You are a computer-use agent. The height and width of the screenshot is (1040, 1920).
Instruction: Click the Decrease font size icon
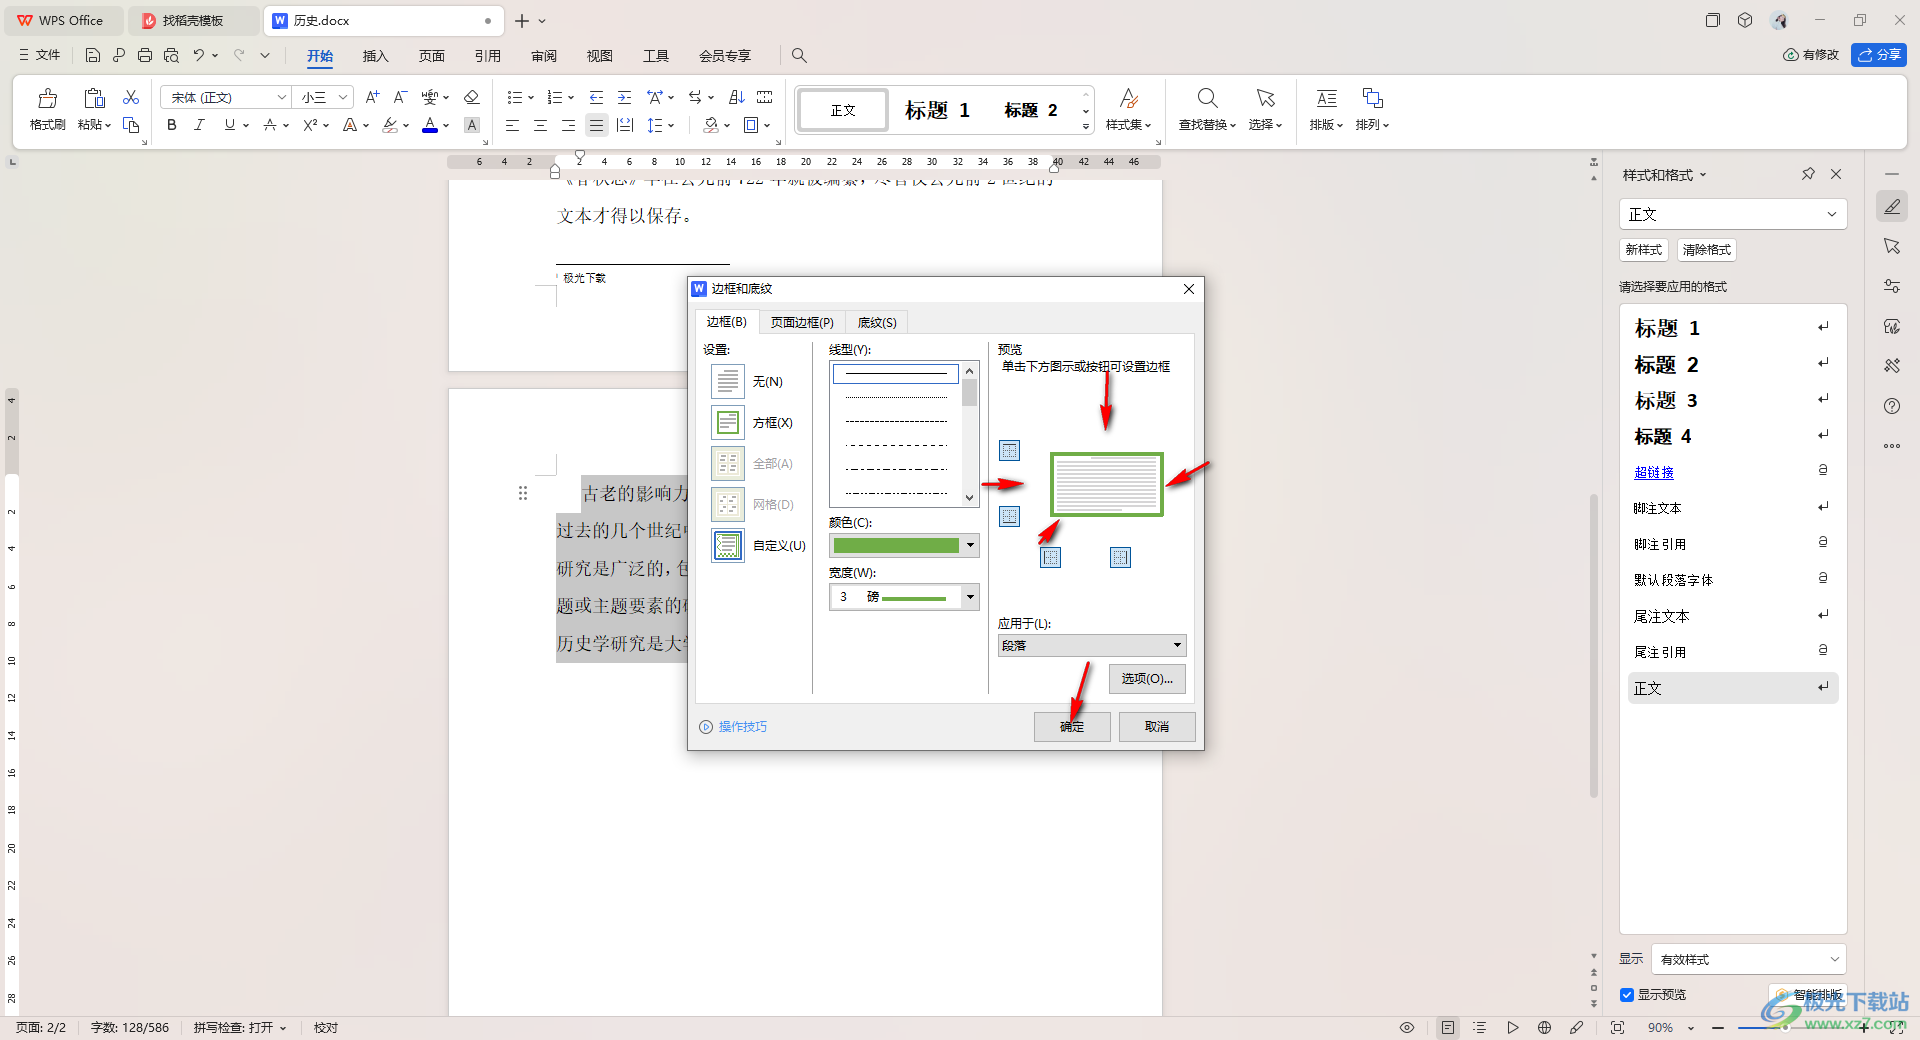[400, 97]
